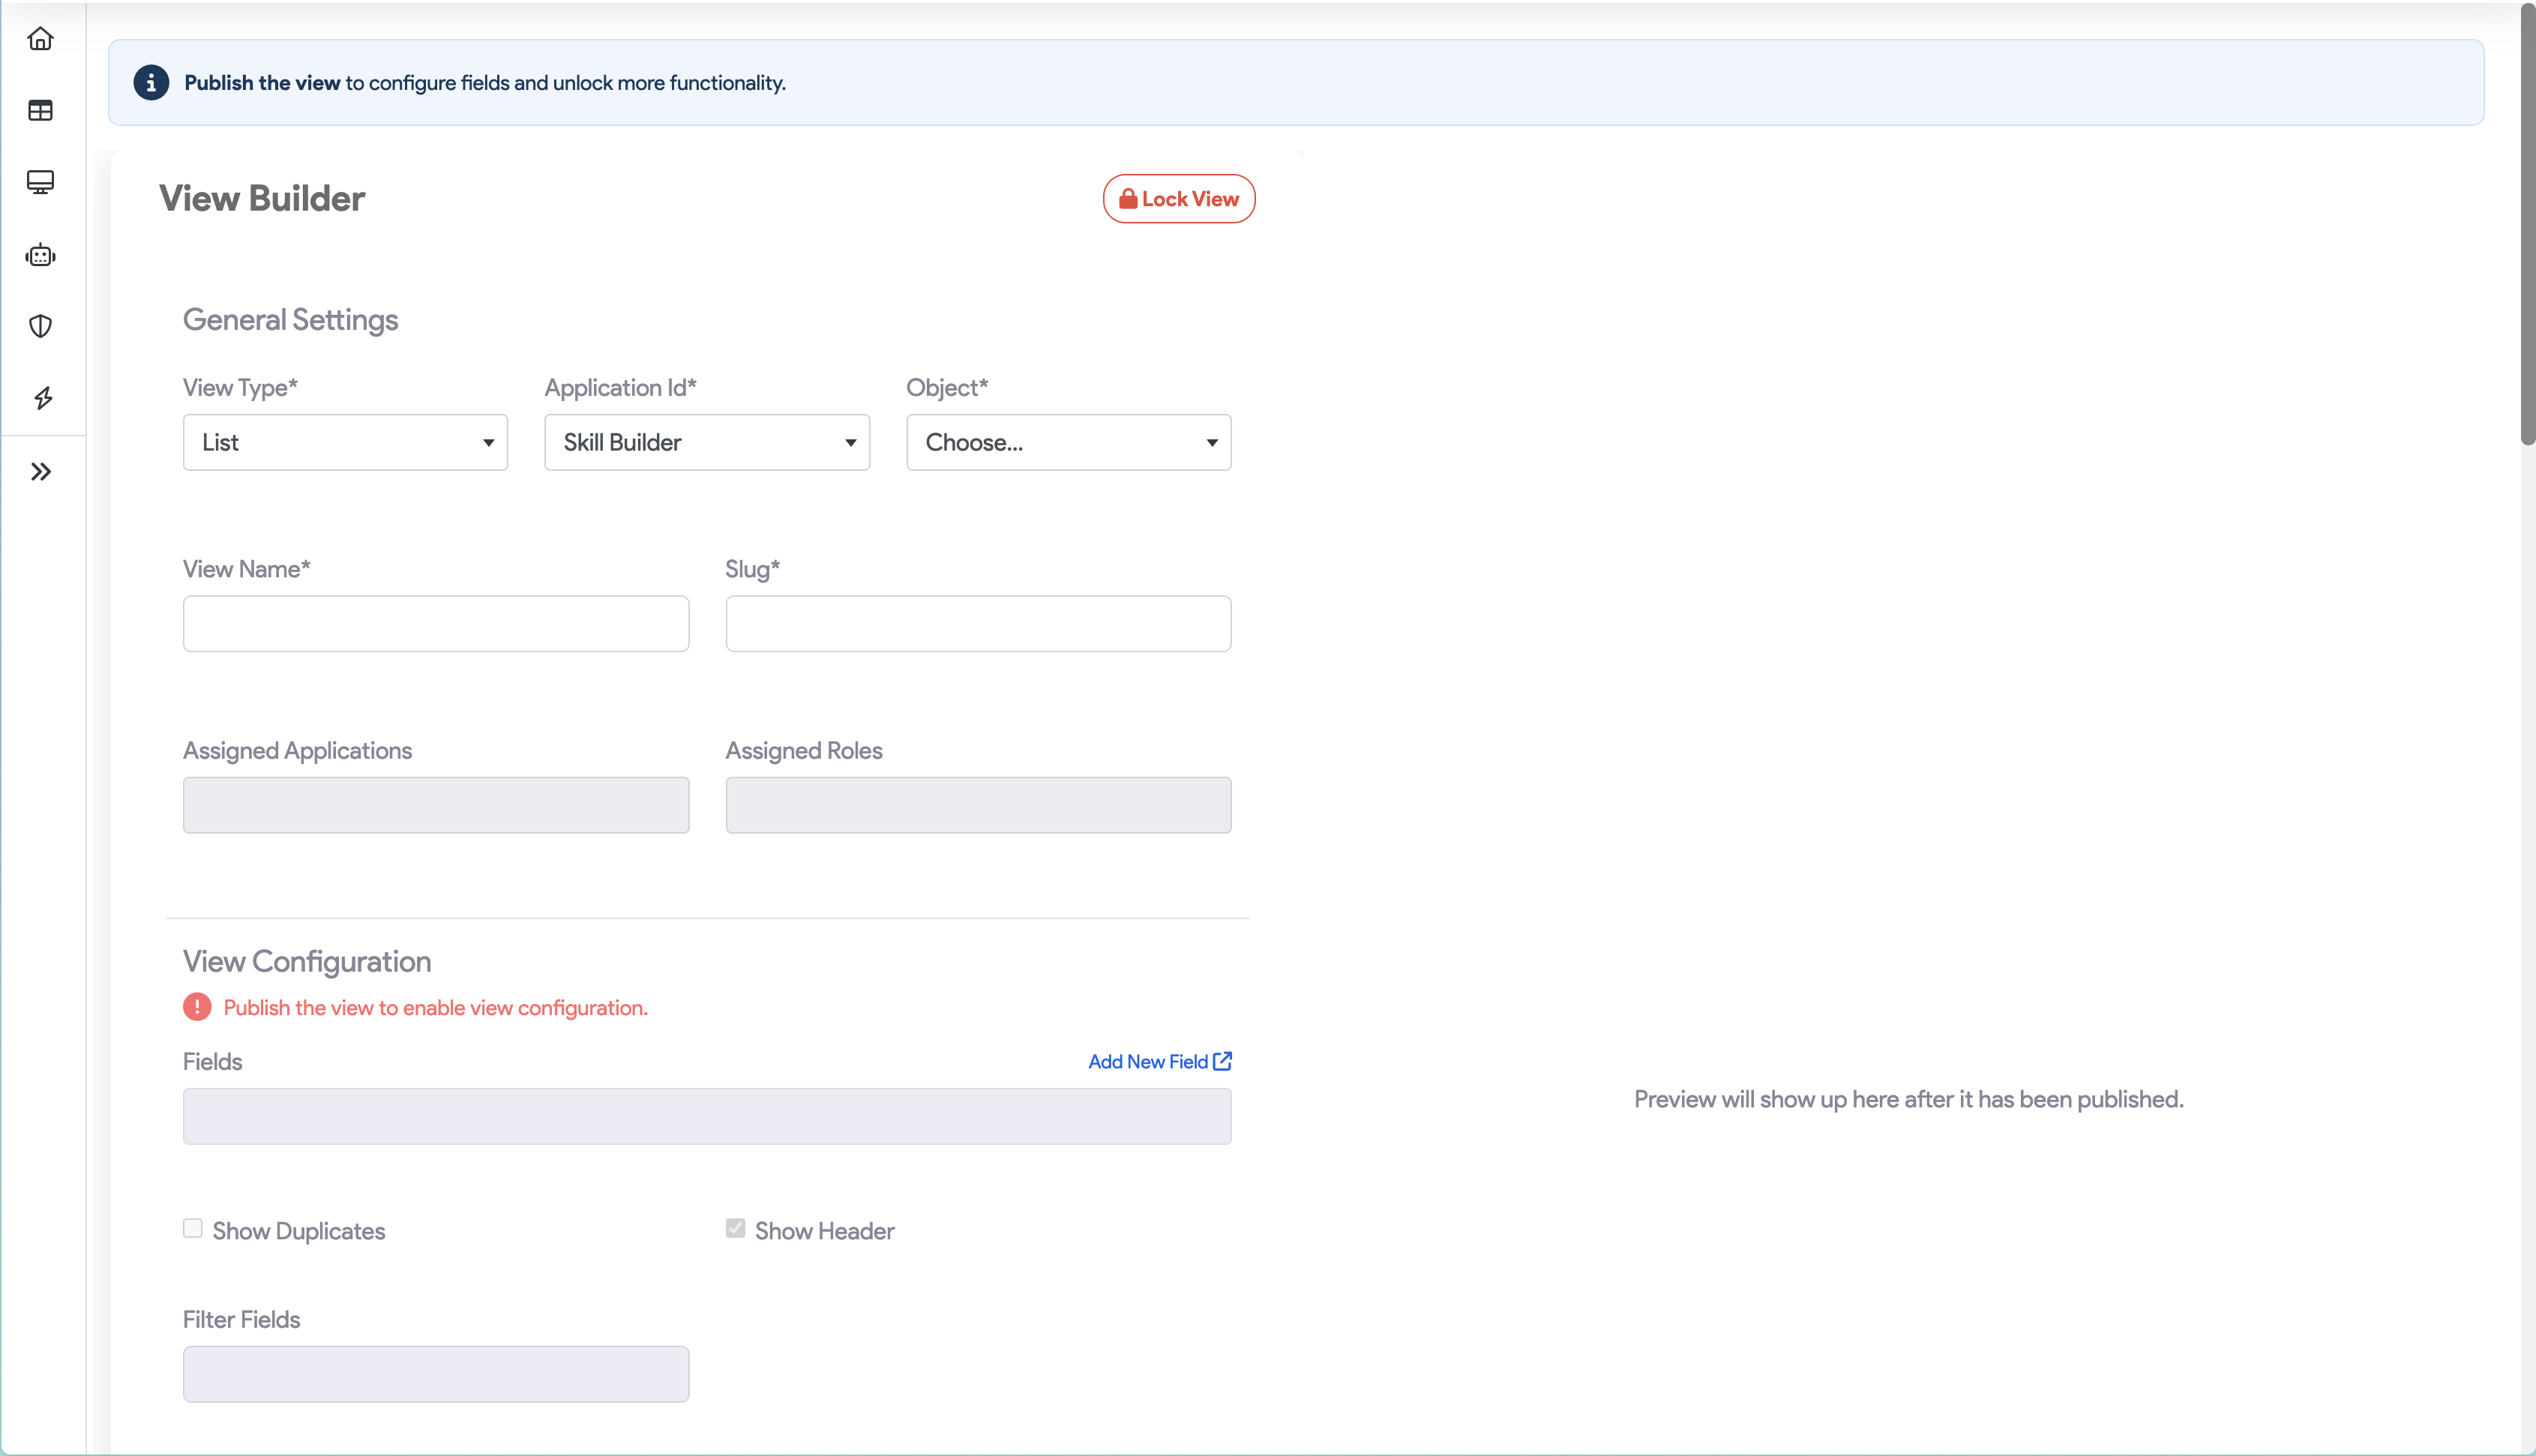Image resolution: width=2536 pixels, height=1456 pixels.
Task: Open the View Type dropdown
Action: pos(345,442)
